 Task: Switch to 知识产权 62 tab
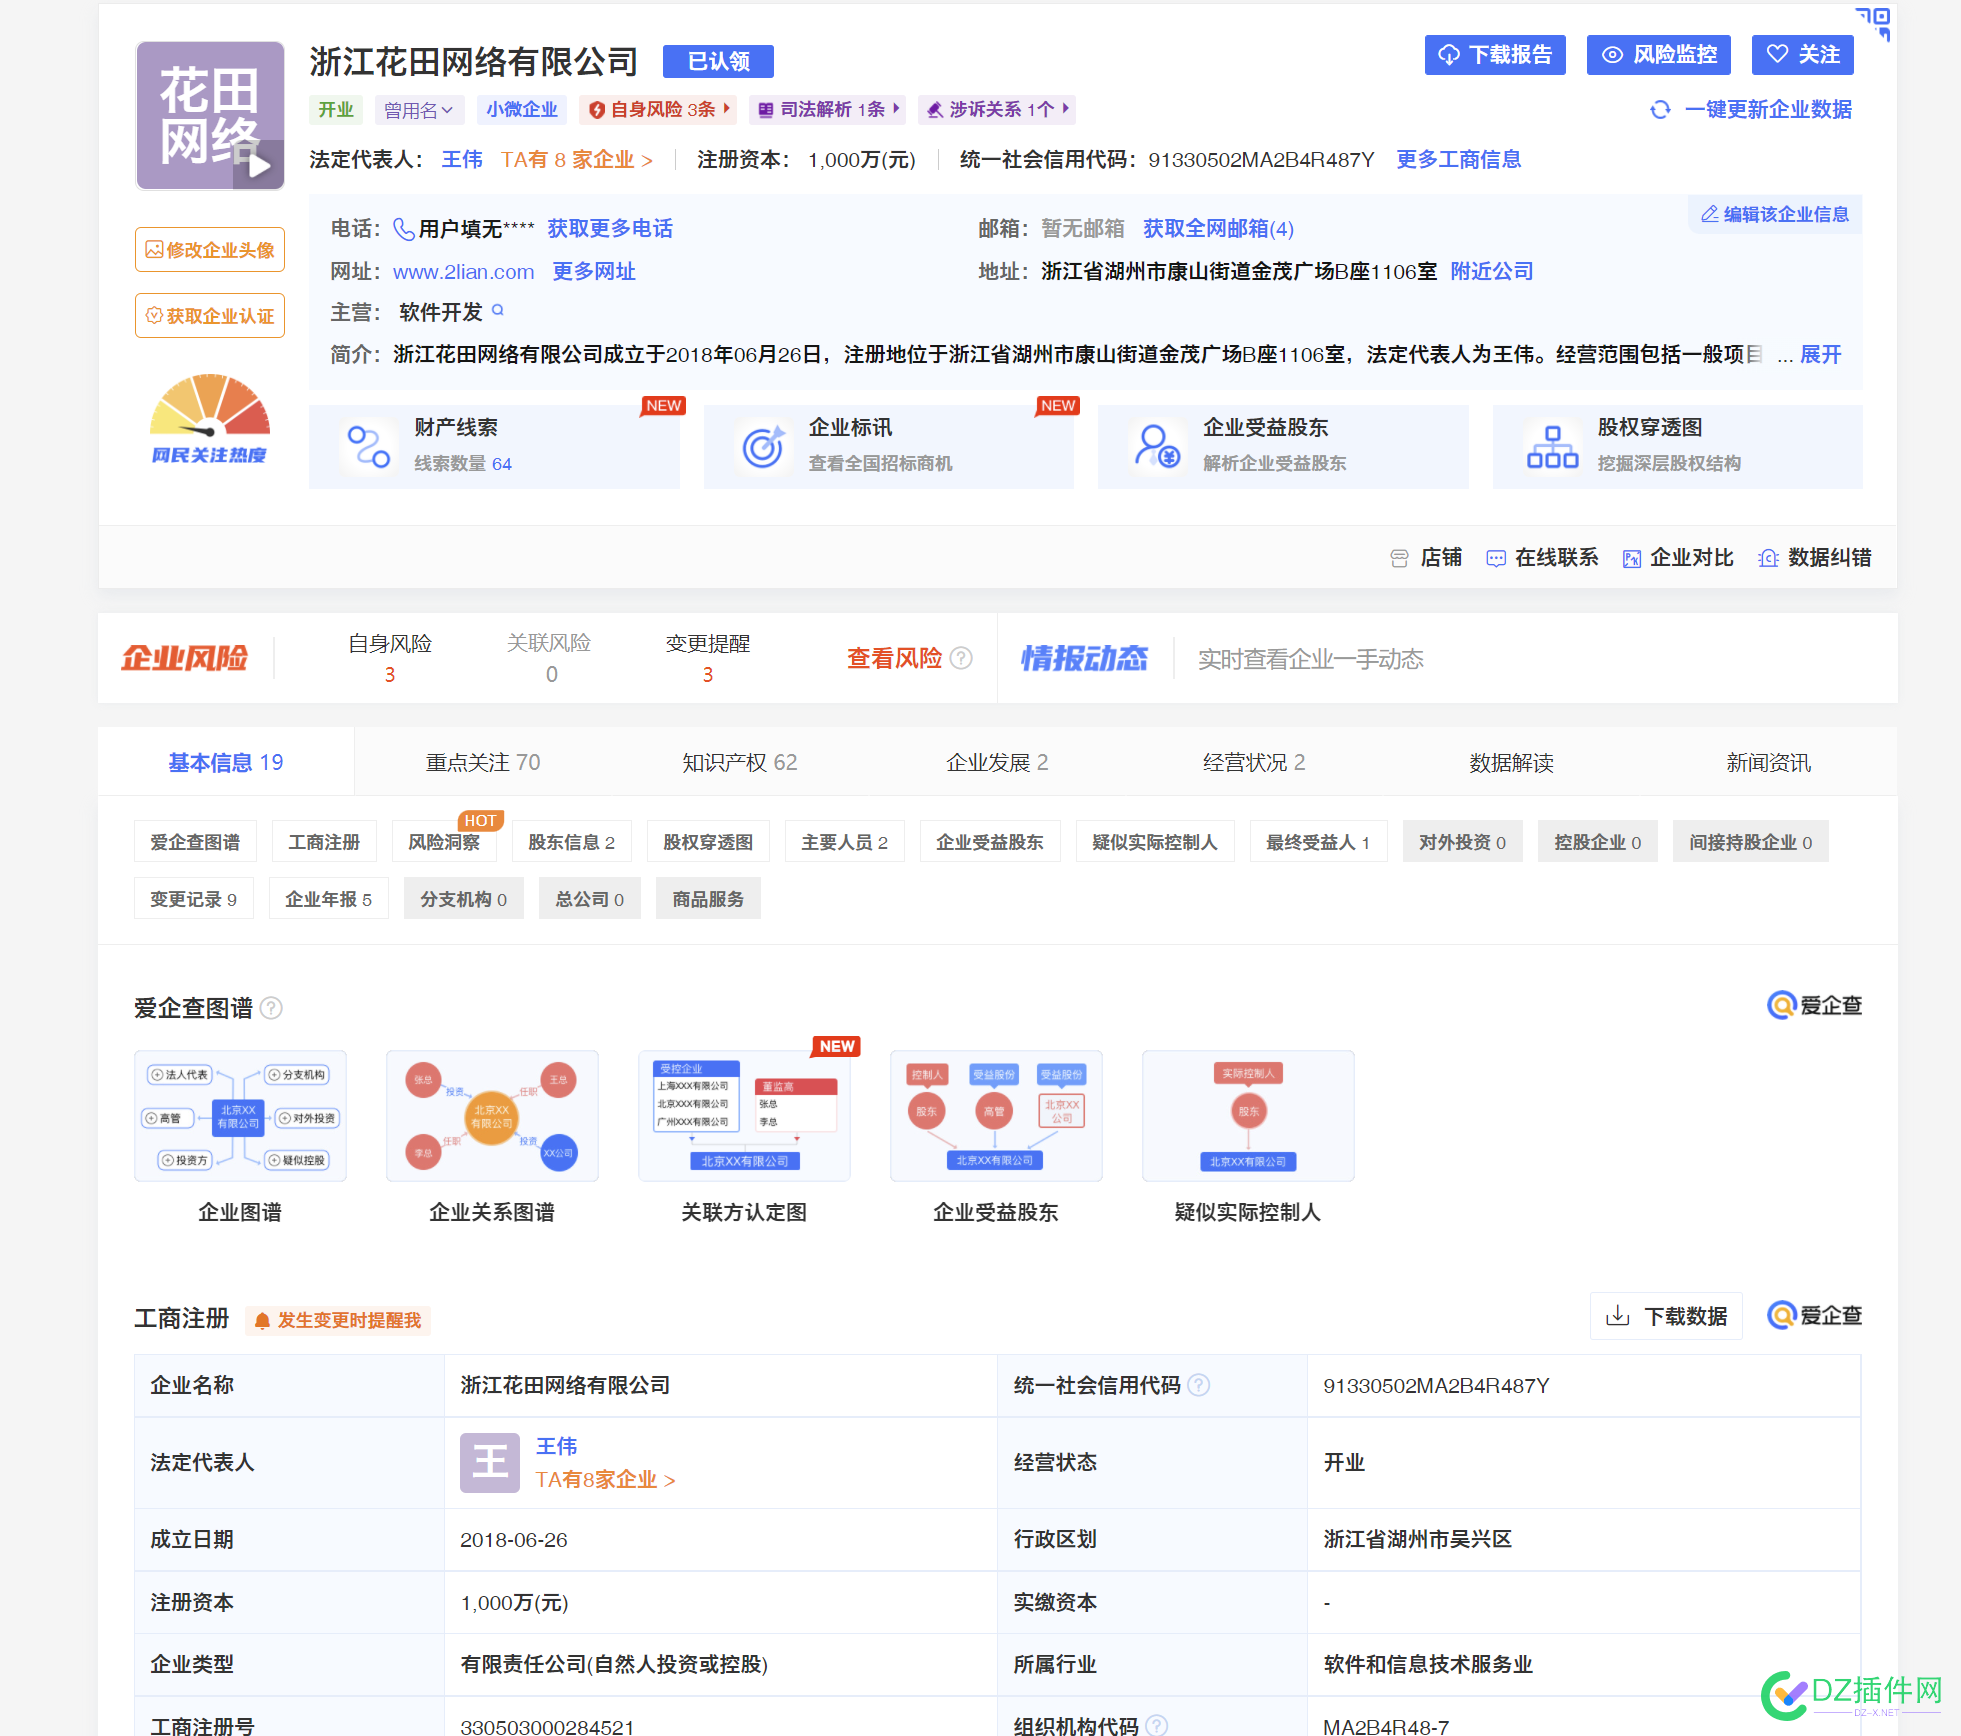click(740, 762)
